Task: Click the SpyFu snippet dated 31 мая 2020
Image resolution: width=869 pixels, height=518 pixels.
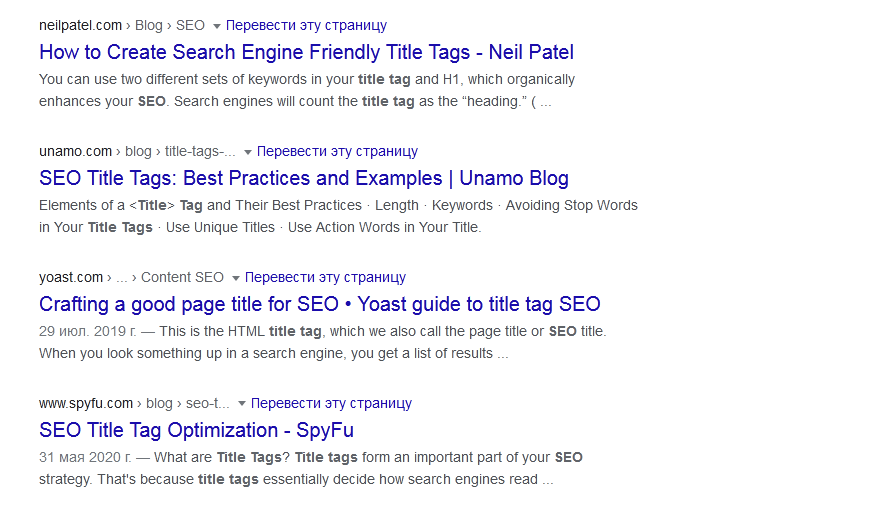Action: [311, 468]
